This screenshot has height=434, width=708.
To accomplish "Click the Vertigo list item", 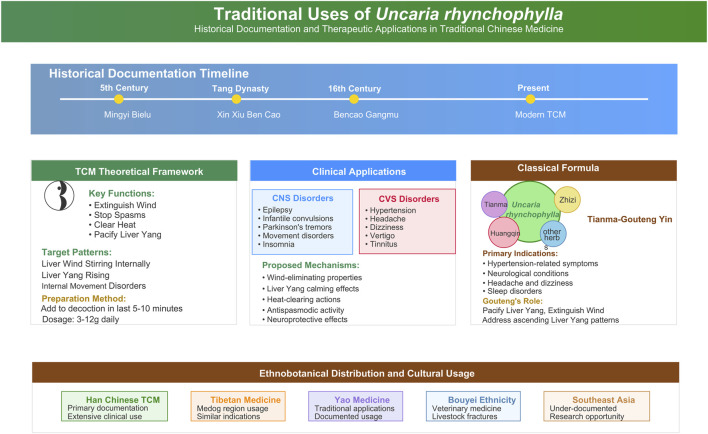I will coord(380,236).
